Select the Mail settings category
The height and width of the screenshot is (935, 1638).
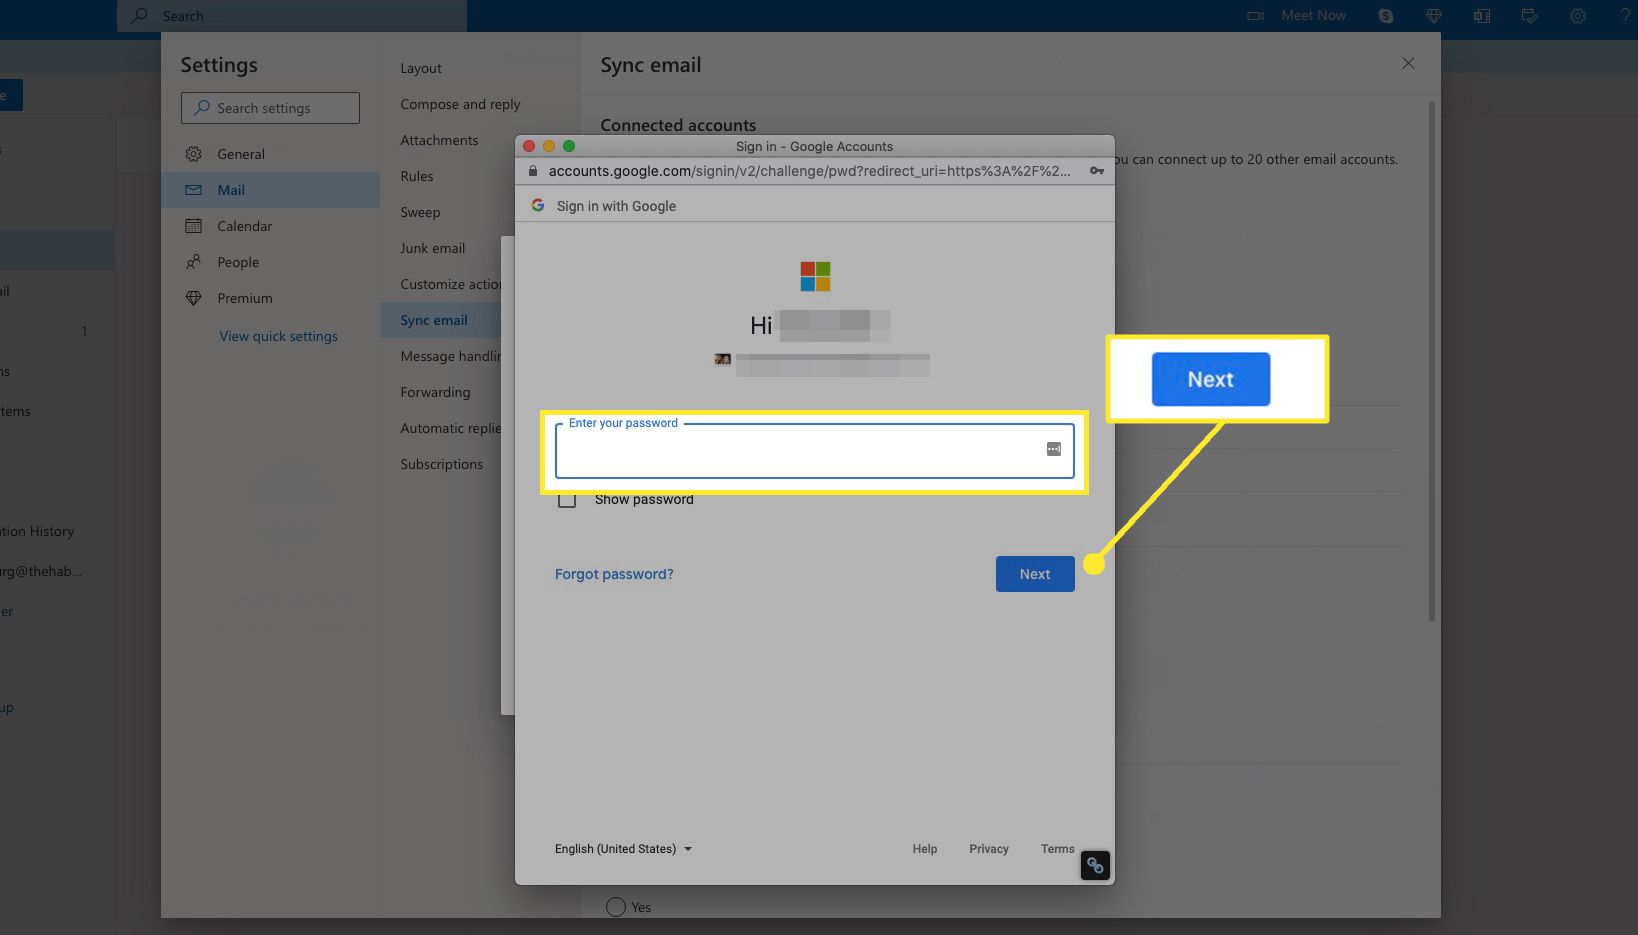pyautogui.click(x=270, y=190)
